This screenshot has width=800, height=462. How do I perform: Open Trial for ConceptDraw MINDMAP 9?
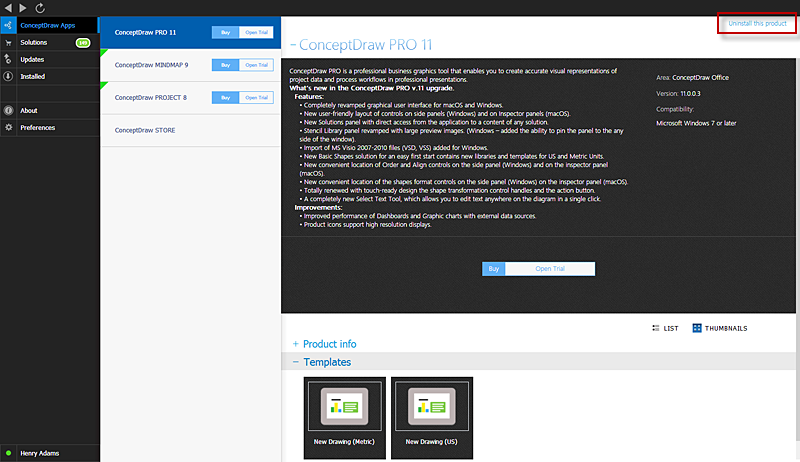(256, 65)
